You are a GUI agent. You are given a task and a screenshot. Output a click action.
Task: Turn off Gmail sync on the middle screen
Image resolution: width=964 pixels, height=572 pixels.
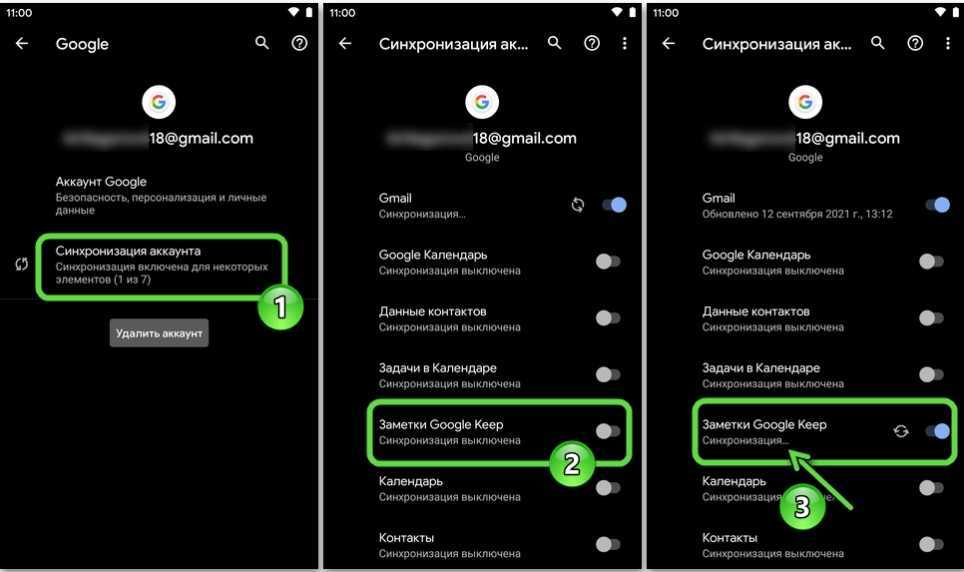click(x=614, y=205)
